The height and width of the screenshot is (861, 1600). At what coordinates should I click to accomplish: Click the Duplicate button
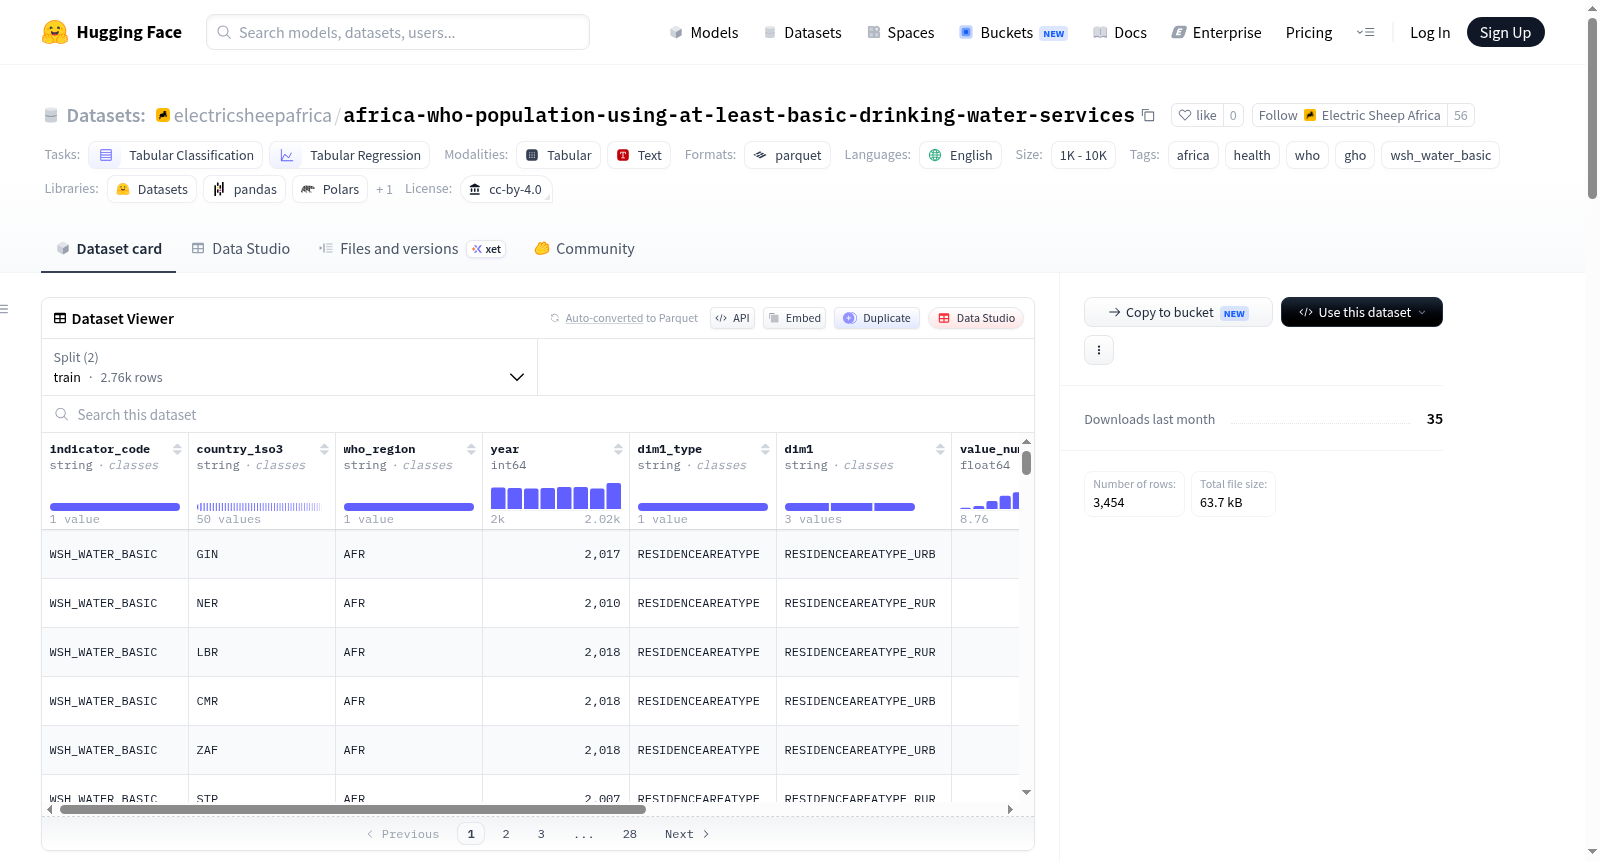(877, 318)
